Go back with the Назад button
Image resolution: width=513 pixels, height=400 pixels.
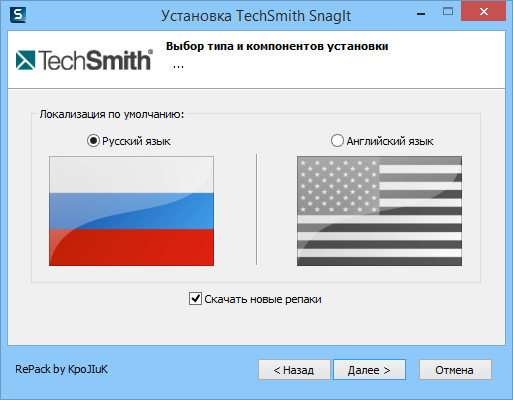(x=294, y=370)
